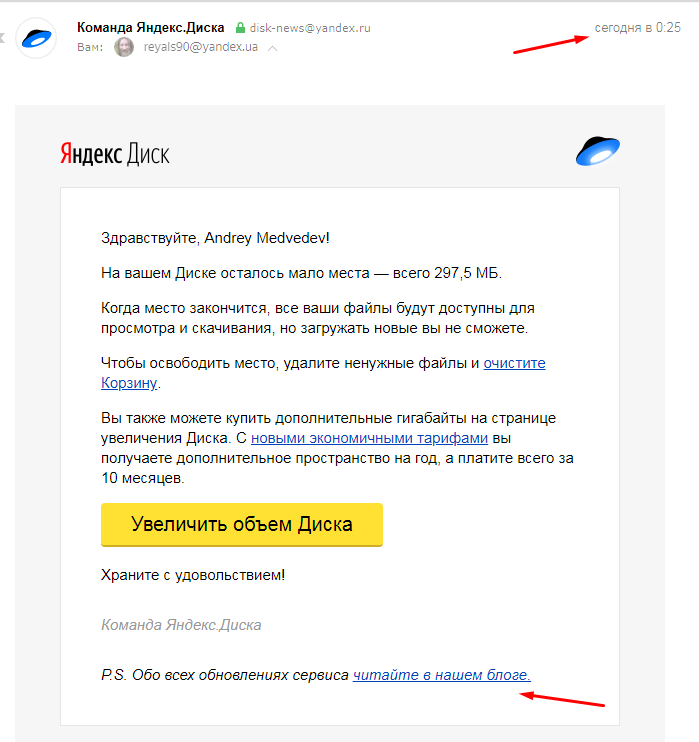Click the Вам: label
This screenshot has width=699, height=742.
[x=90, y=47]
